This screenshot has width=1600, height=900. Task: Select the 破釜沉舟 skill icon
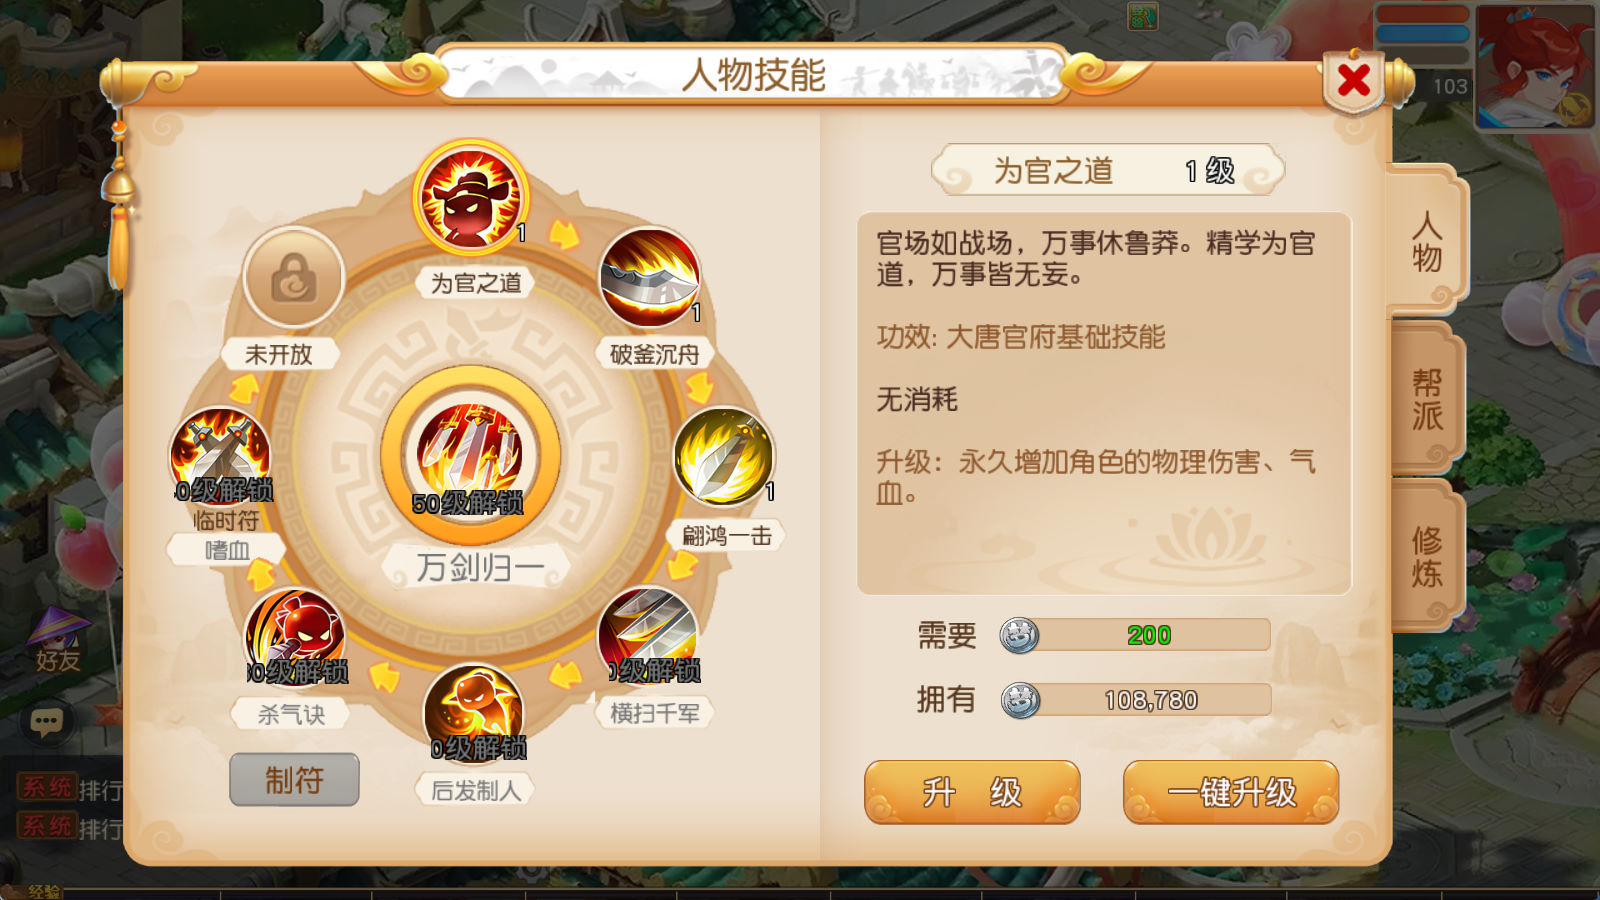[650, 277]
